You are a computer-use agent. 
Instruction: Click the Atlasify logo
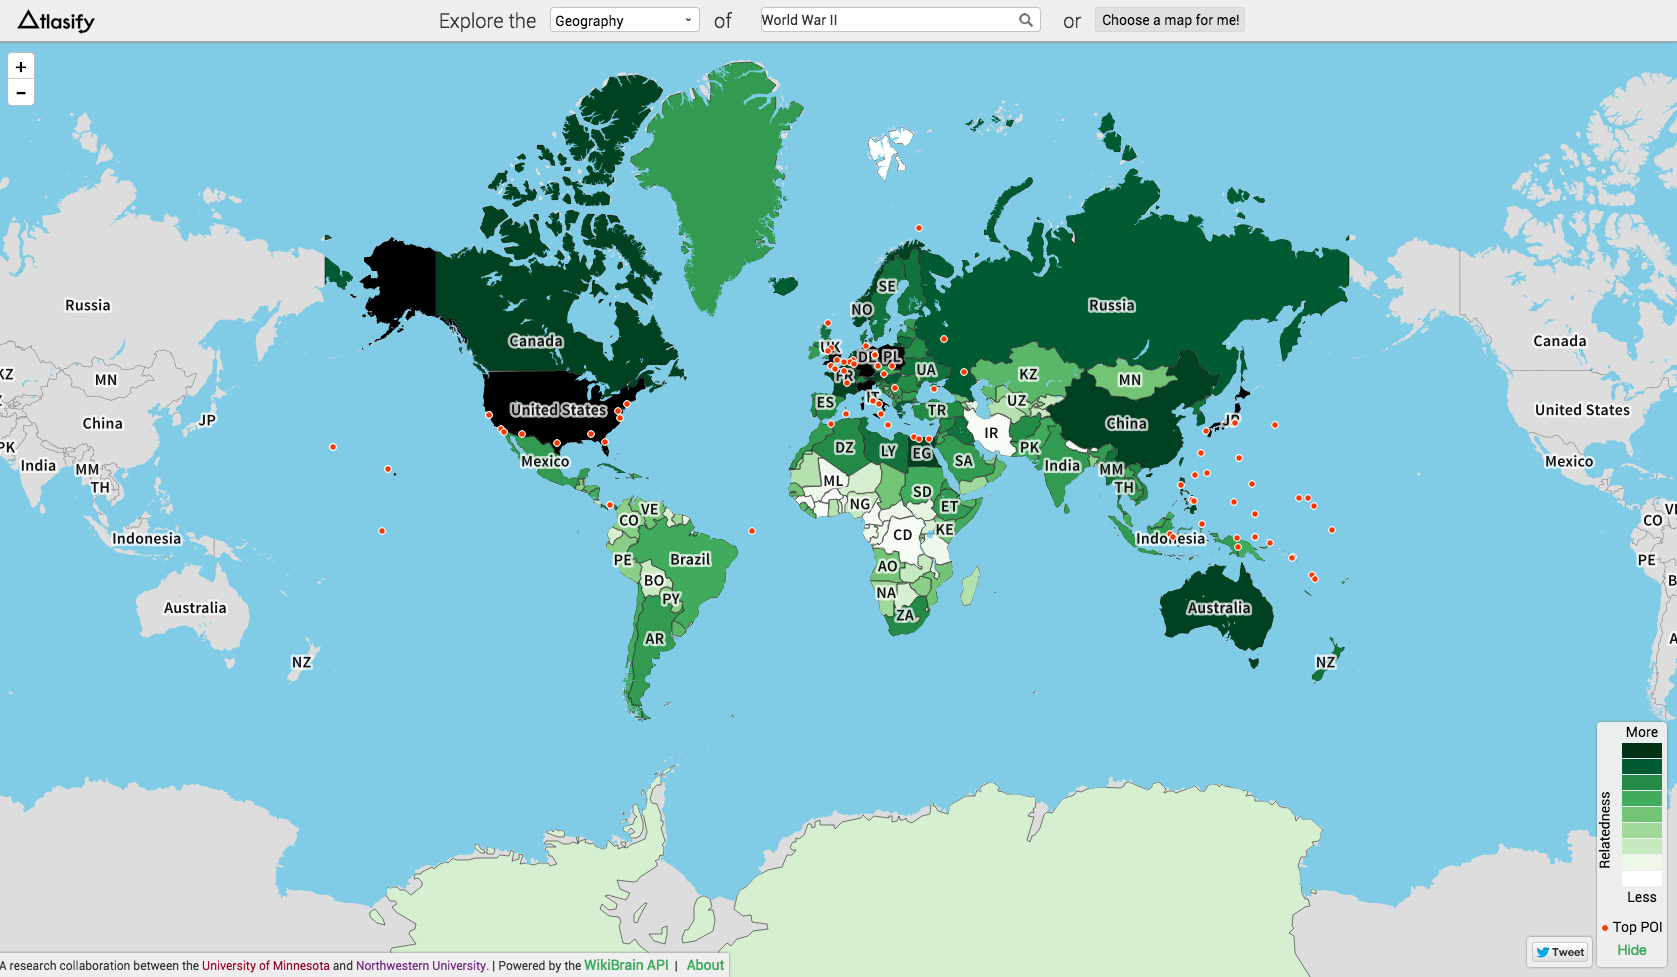click(56, 20)
